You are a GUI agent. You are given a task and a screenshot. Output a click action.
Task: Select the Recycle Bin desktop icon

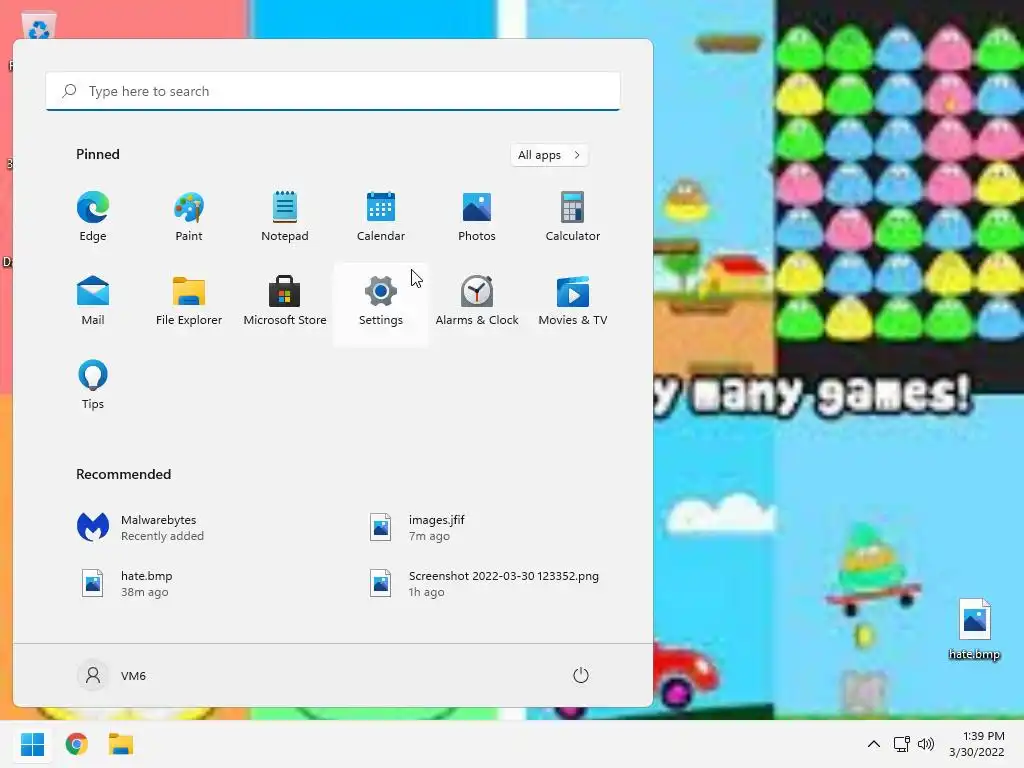coord(39,27)
